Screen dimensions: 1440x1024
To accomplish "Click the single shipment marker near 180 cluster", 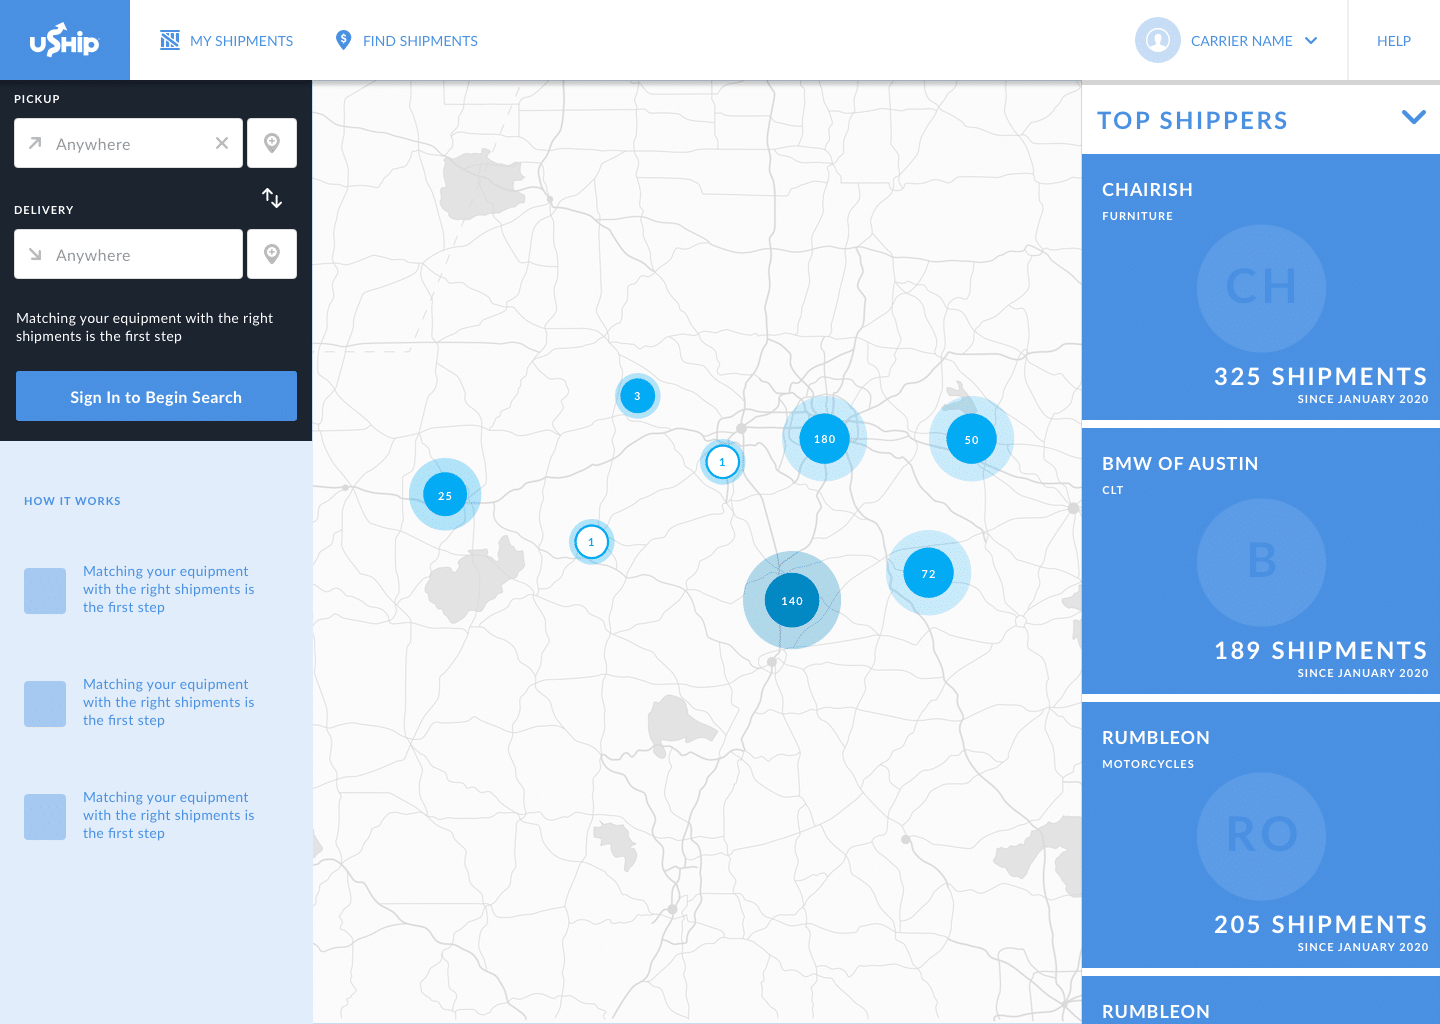I will (x=722, y=462).
